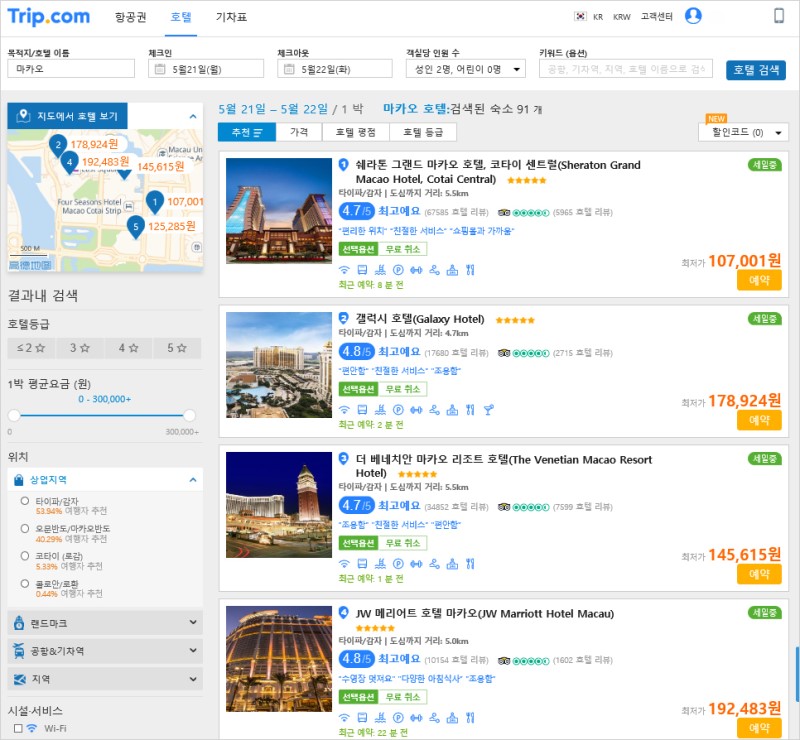
Task: Click the Venetian Macao fitness amenity icon
Action: pyautogui.click(x=416, y=564)
